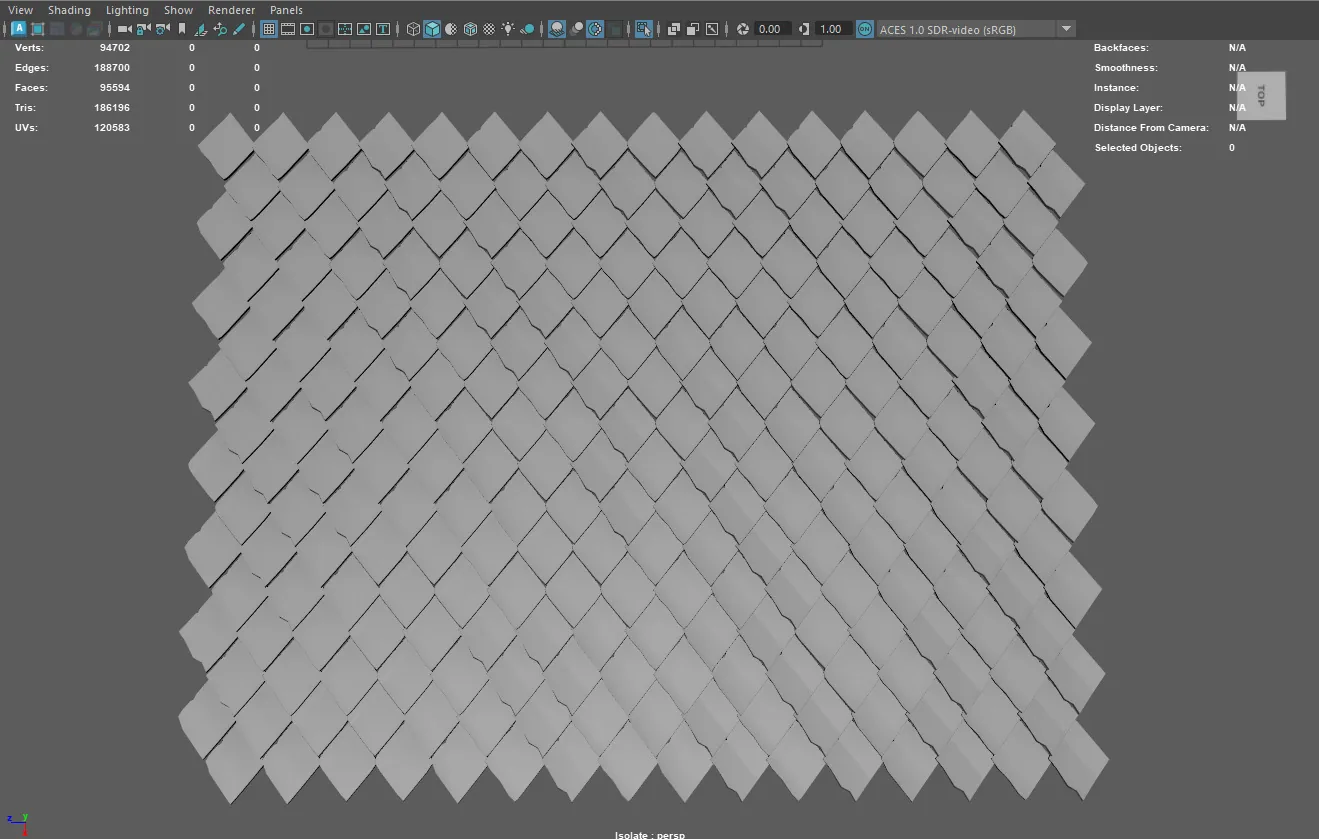Toggle the viewport Grid display
1319x839 pixels.
click(x=269, y=29)
